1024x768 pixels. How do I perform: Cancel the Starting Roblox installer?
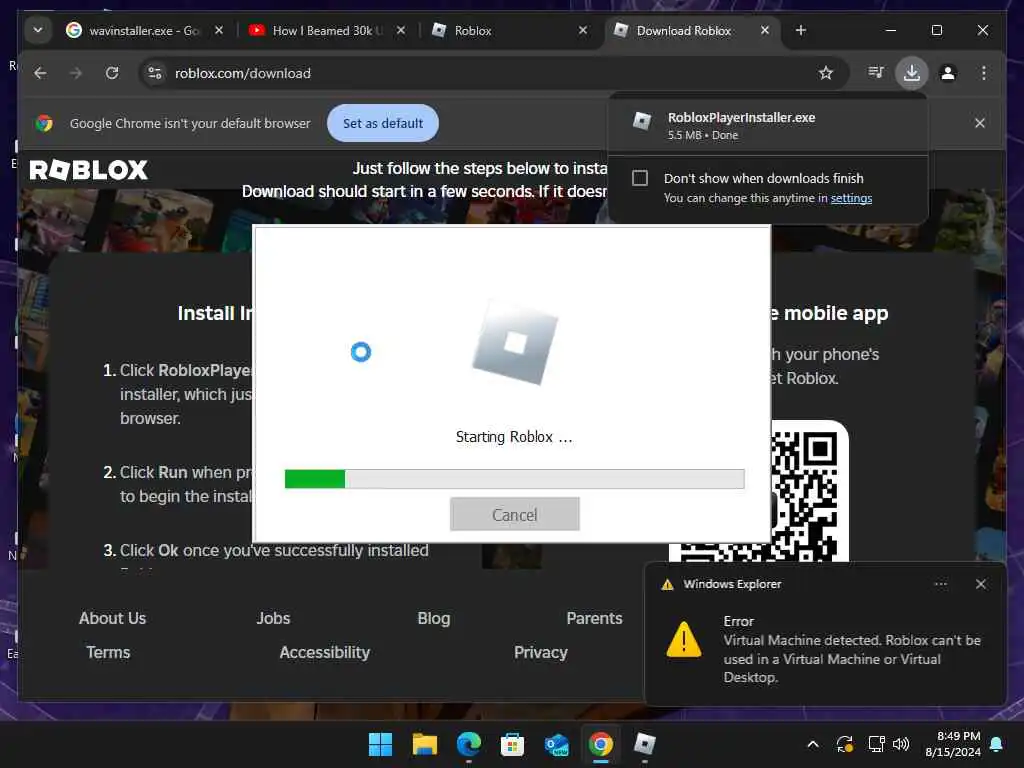click(515, 515)
